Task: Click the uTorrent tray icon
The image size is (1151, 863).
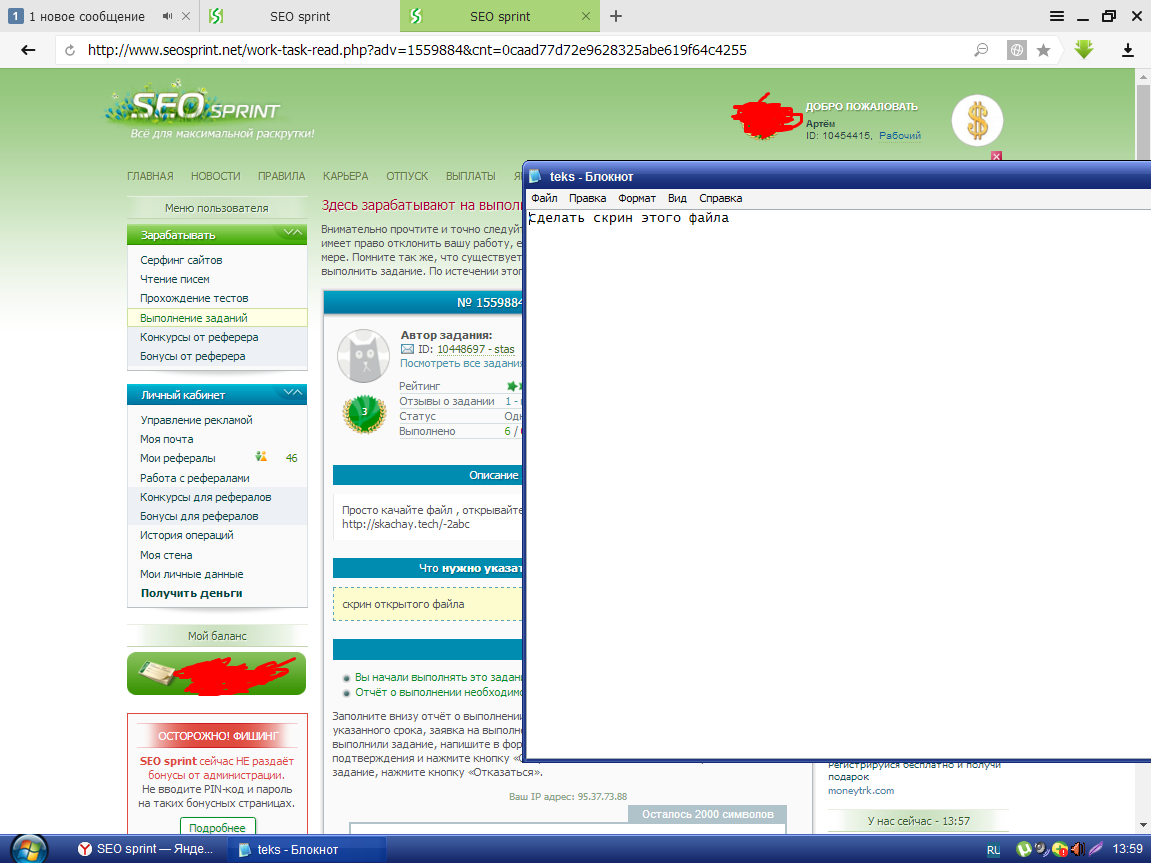Action: [1023, 849]
